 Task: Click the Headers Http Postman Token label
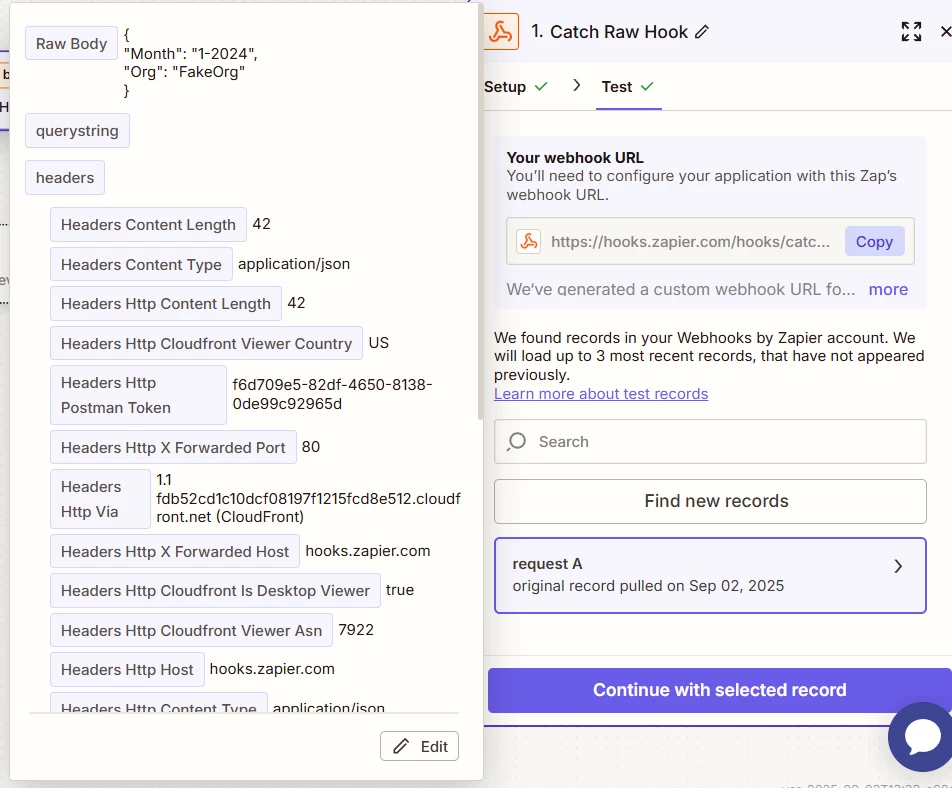[x=138, y=395]
